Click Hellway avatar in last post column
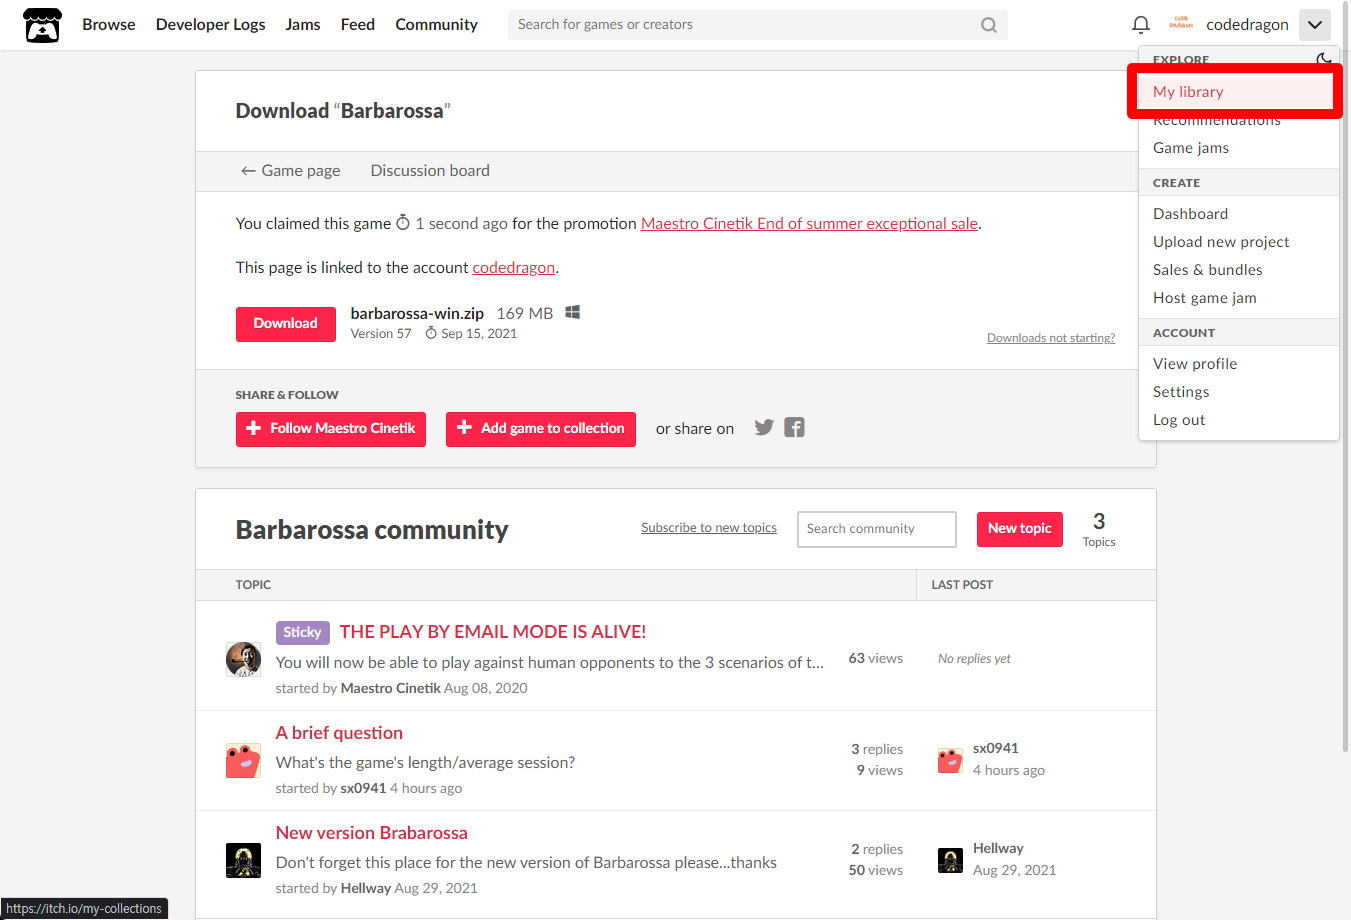 [950, 860]
